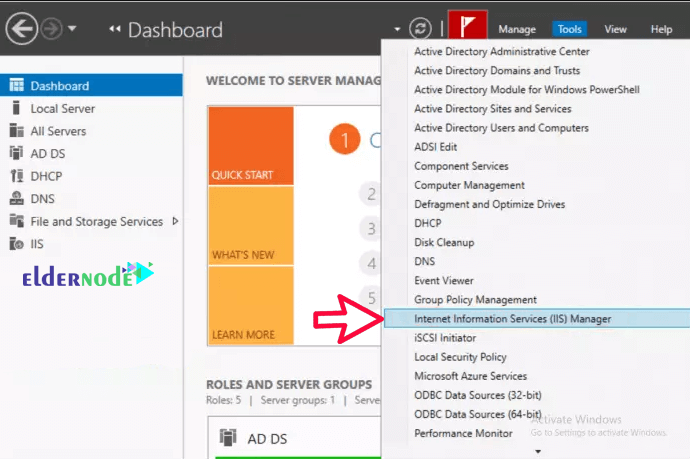Click the breadcrumb double-arrow before Dashboard
The height and width of the screenshot is (459, 690).
[x=115, y=29]
